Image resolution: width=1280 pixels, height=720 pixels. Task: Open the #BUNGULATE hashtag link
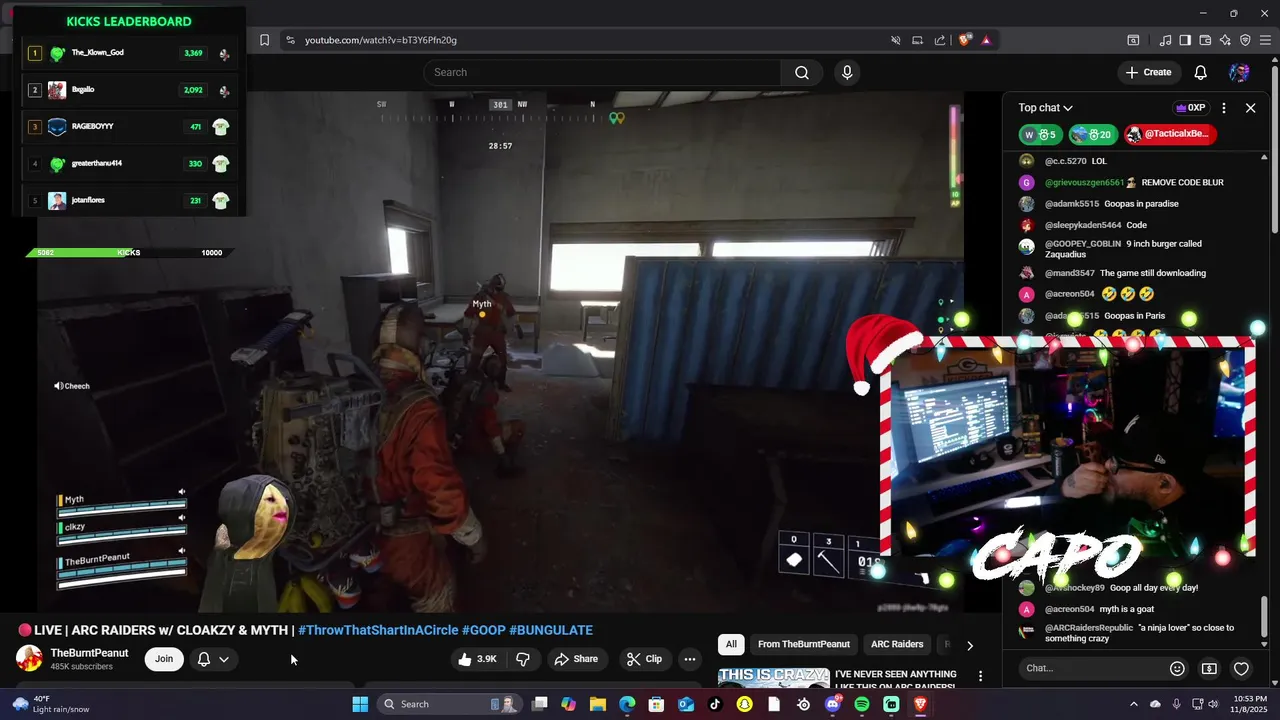point(551,630)
